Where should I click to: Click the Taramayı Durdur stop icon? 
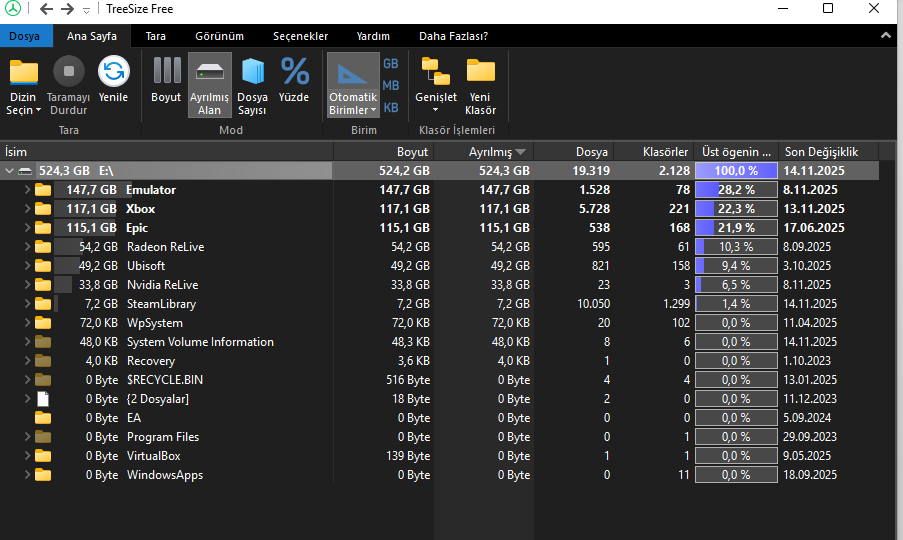tap(69, 71)
